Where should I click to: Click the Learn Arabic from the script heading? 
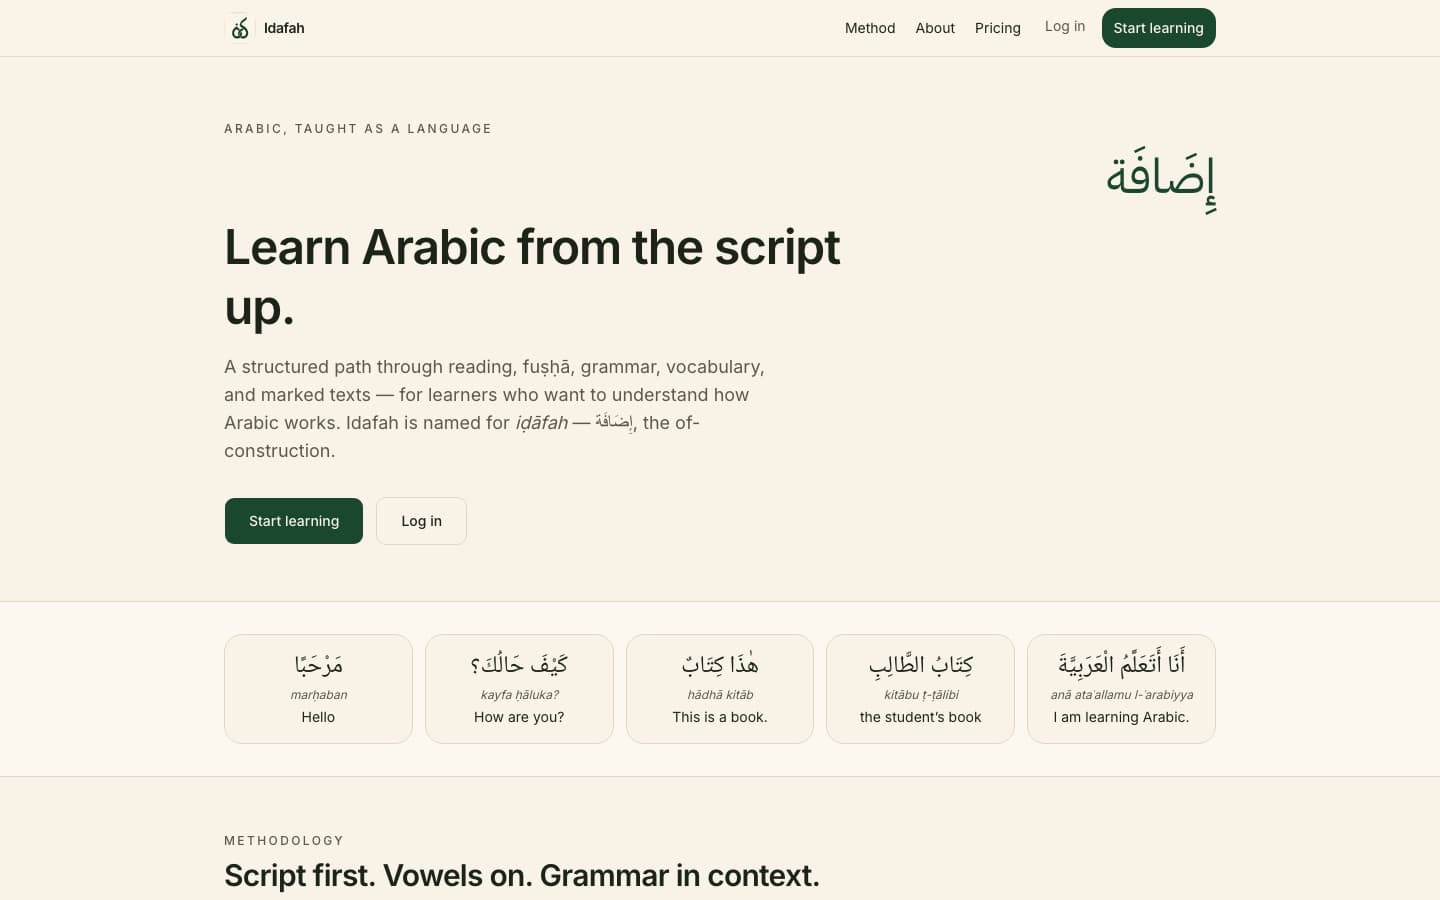click(532, 276)
